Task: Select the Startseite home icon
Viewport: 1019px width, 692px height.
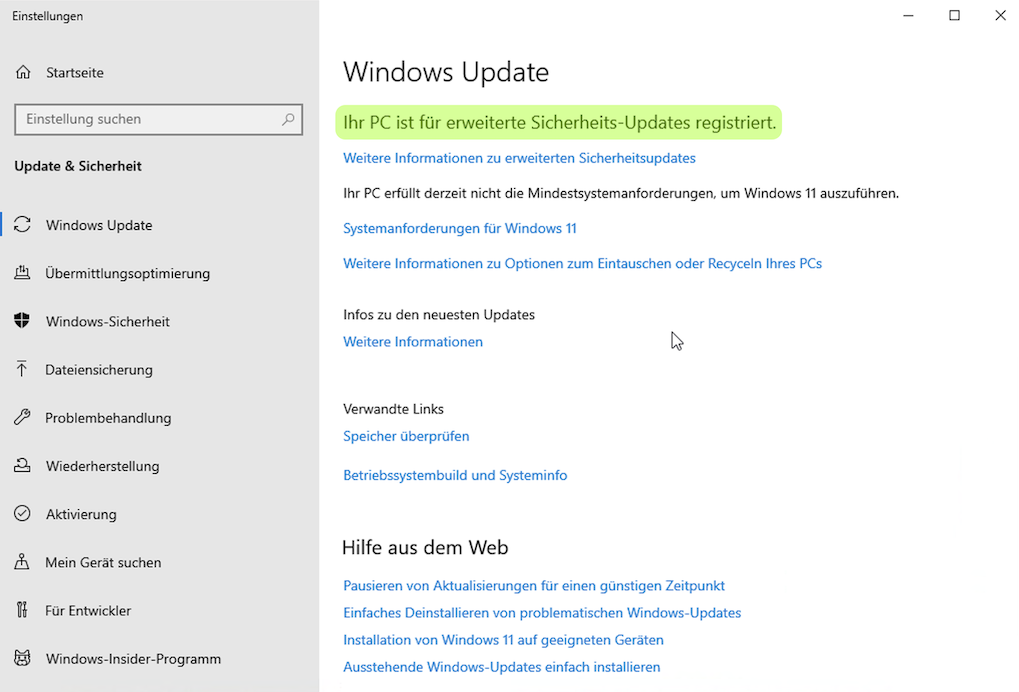Action: pos(22,72)
